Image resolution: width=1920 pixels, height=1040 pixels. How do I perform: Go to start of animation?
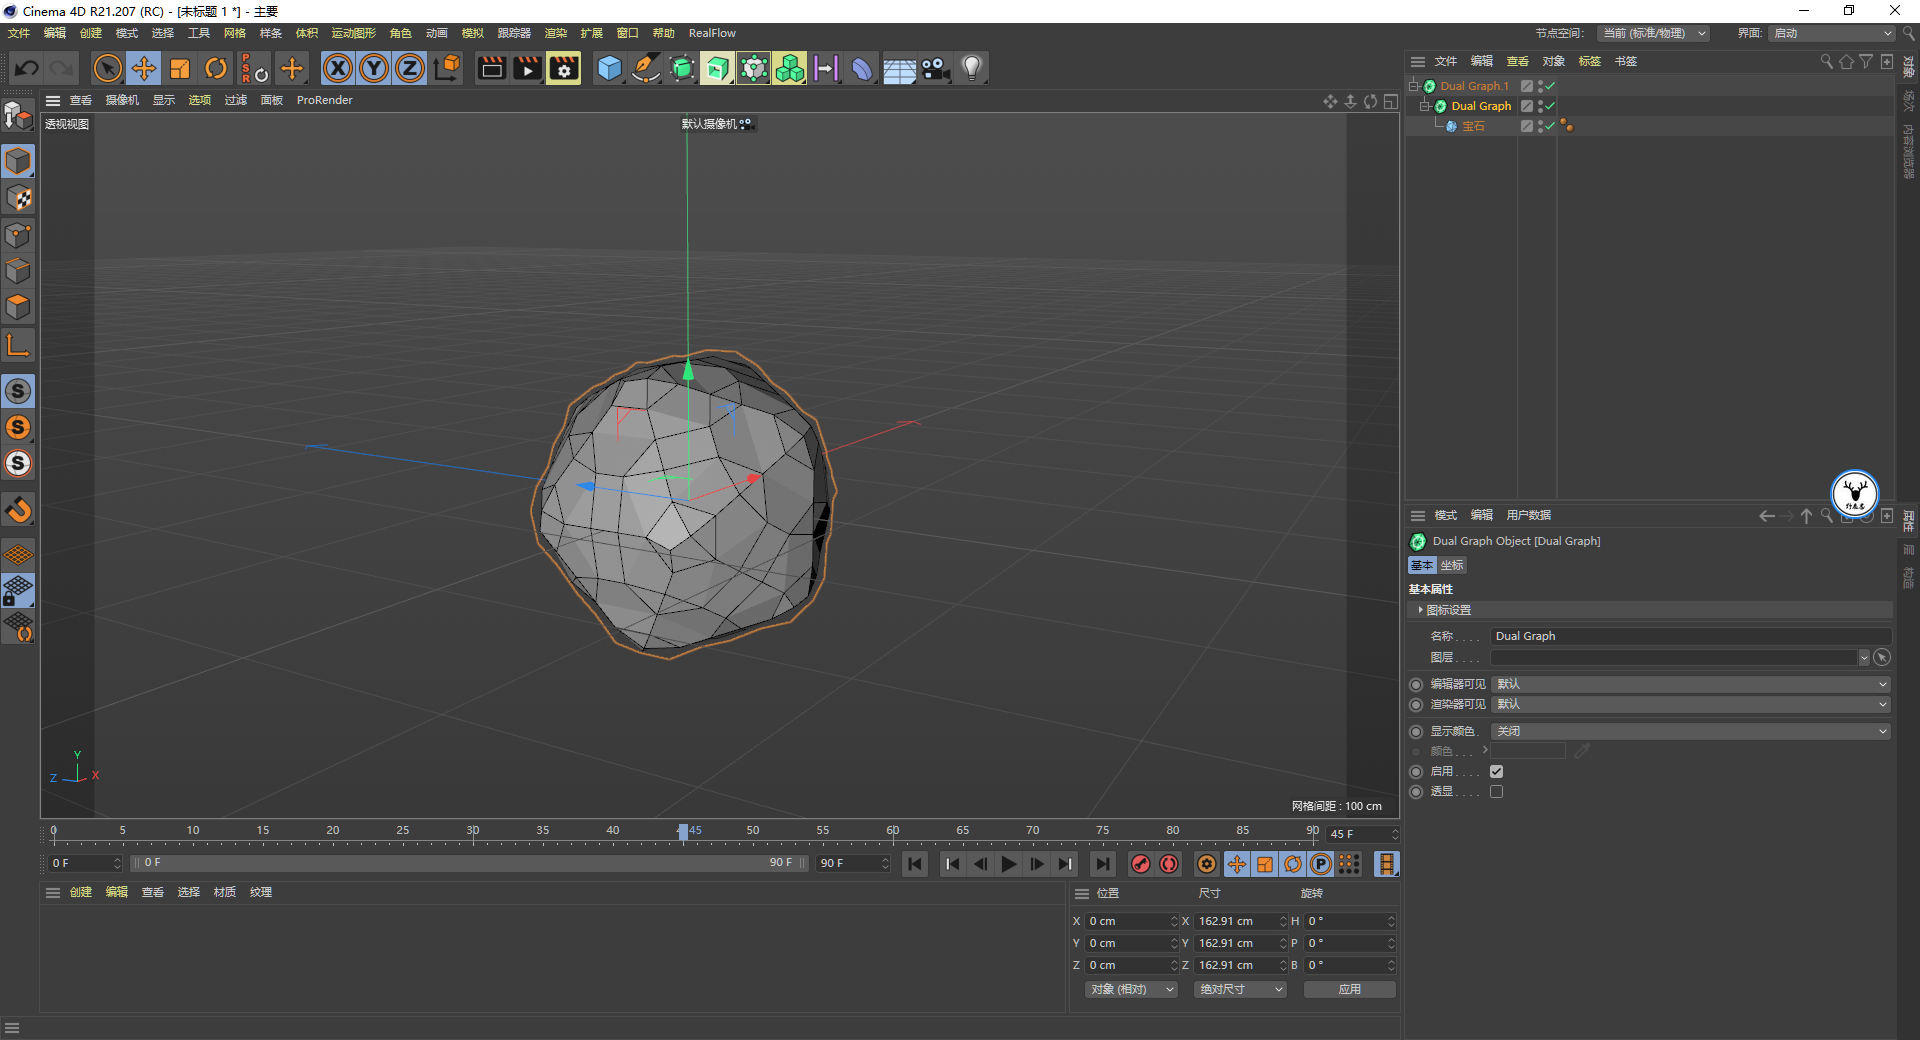[915, 864]
